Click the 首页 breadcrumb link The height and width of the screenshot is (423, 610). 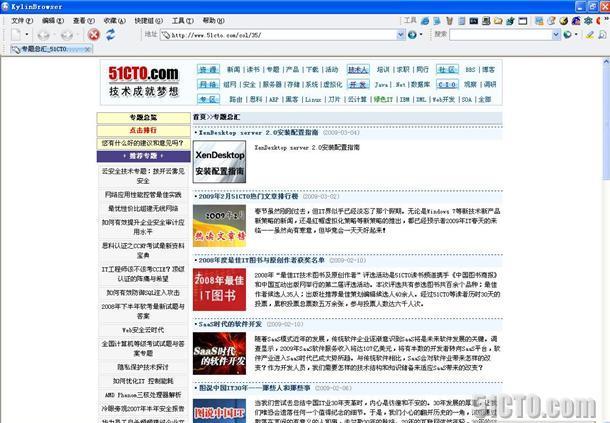[200, 117]
